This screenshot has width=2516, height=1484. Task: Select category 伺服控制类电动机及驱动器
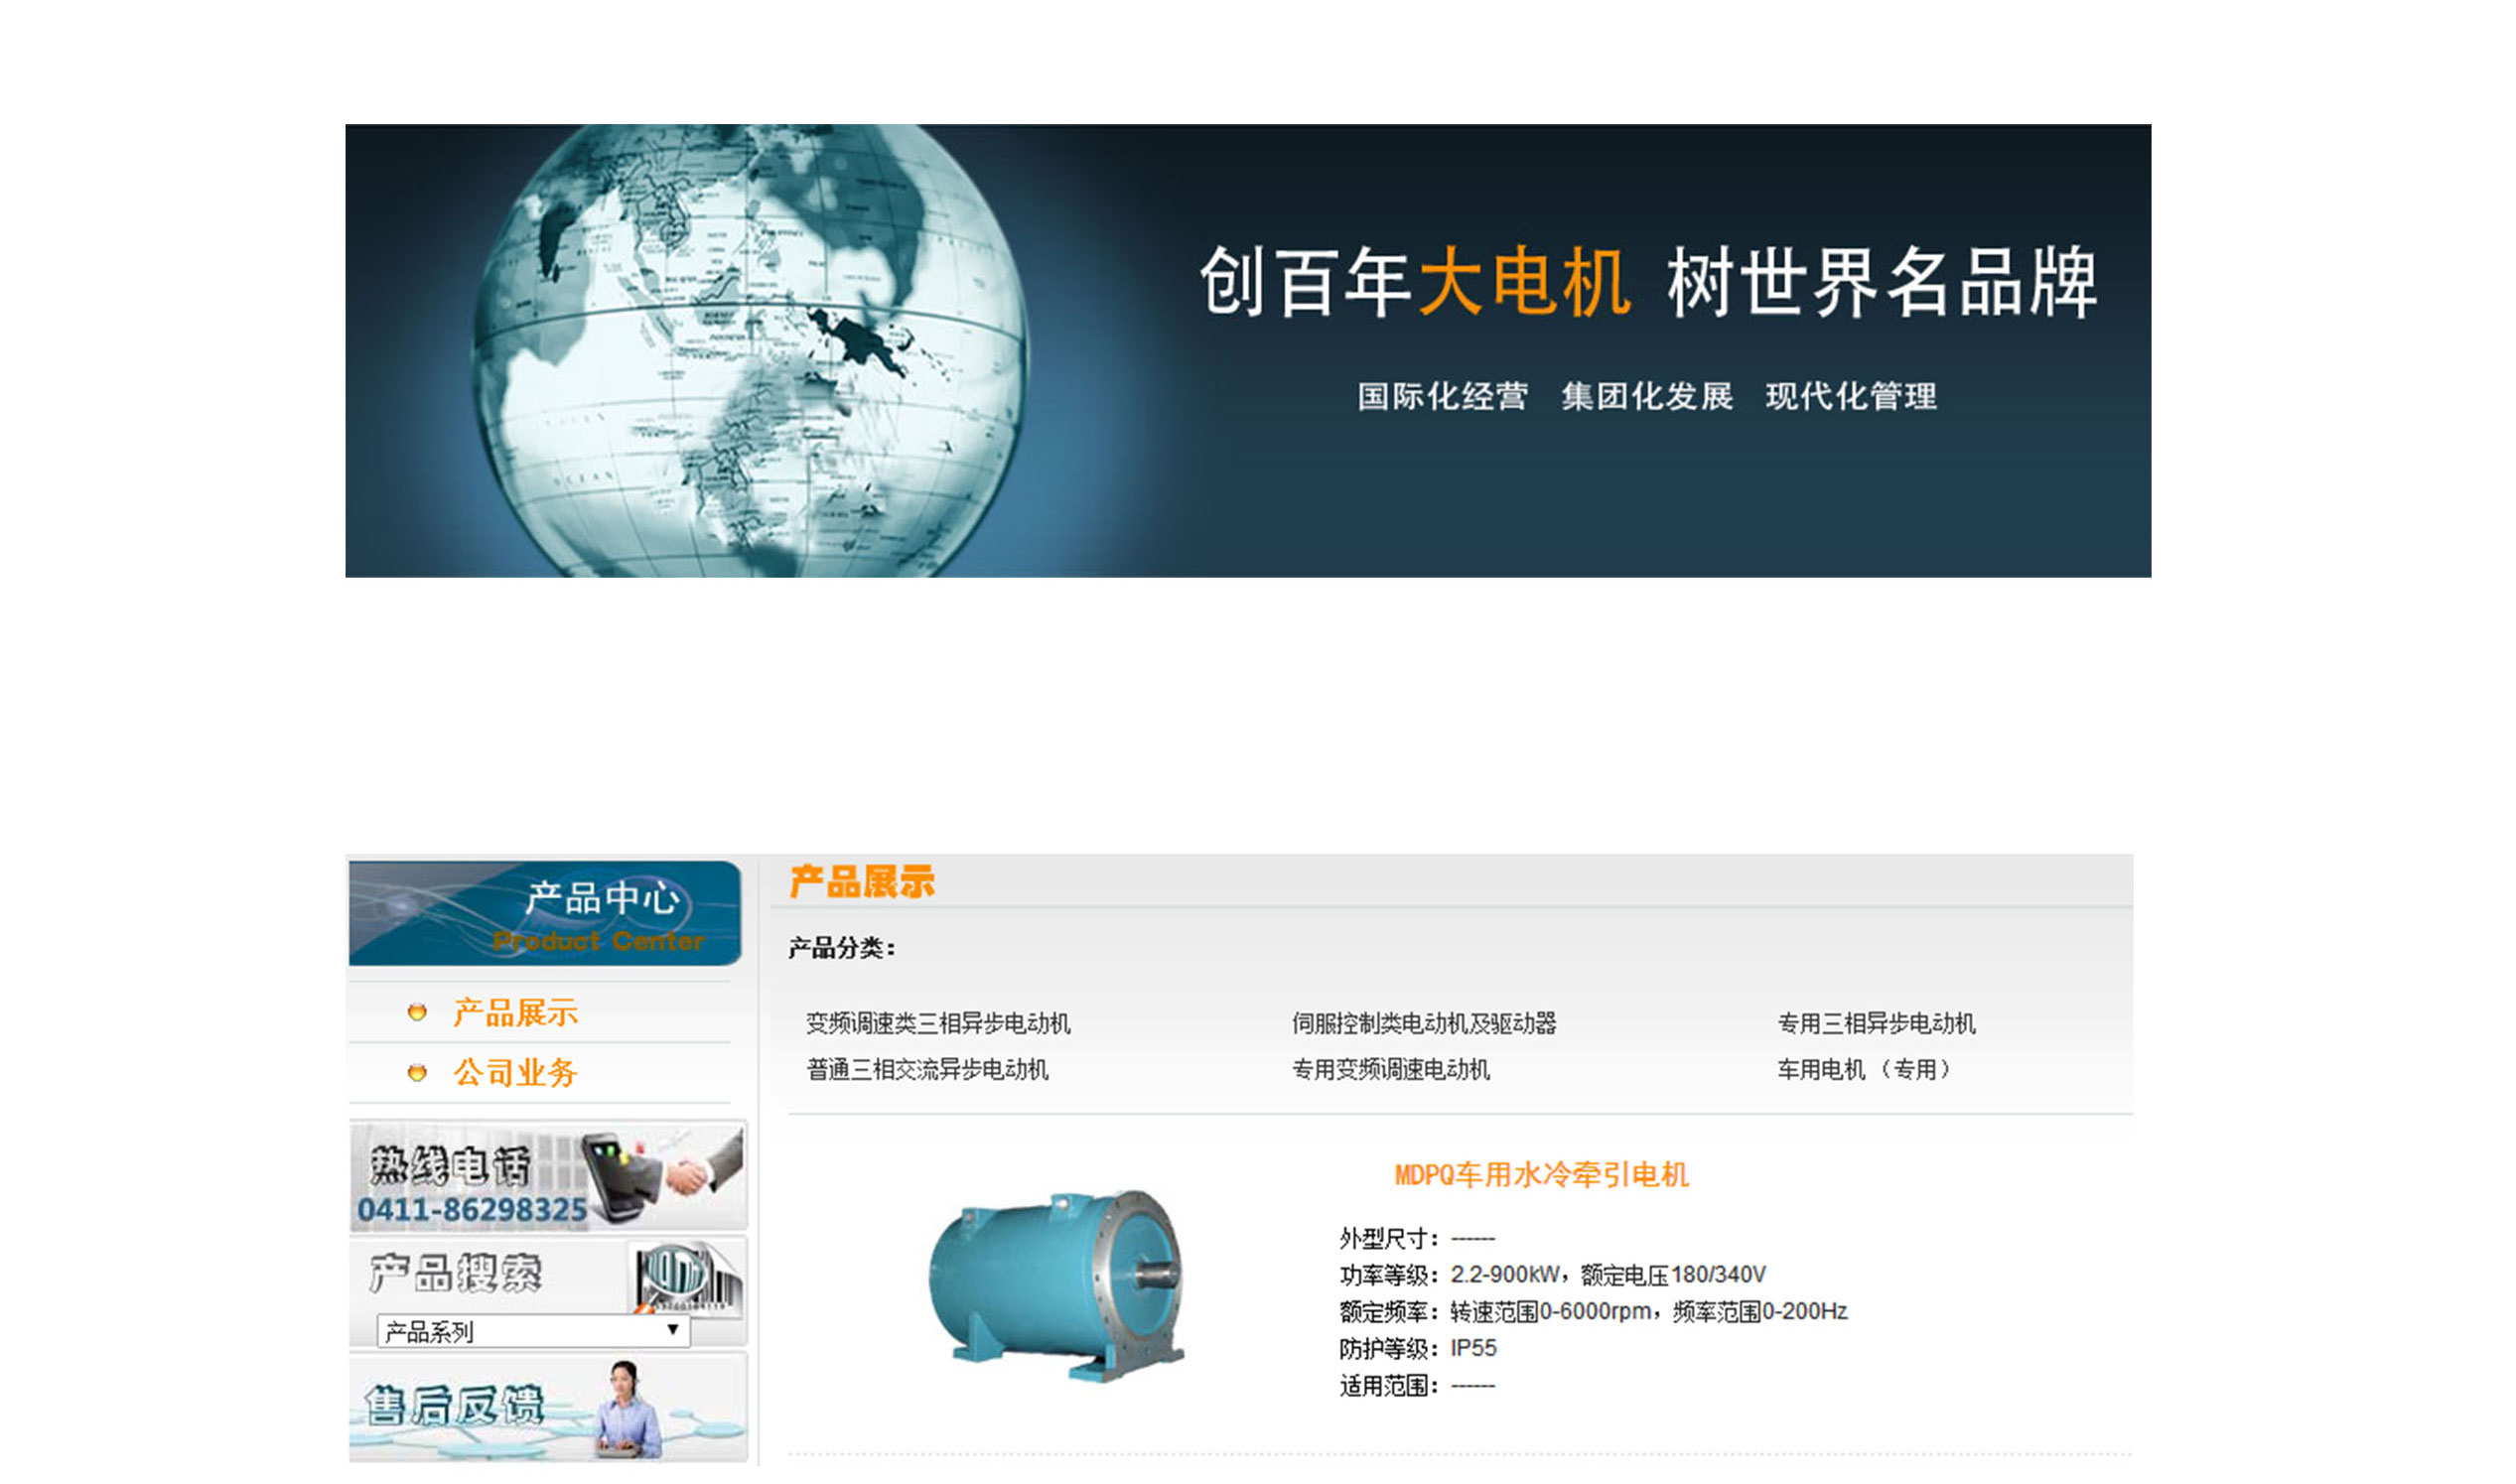1424,1024
